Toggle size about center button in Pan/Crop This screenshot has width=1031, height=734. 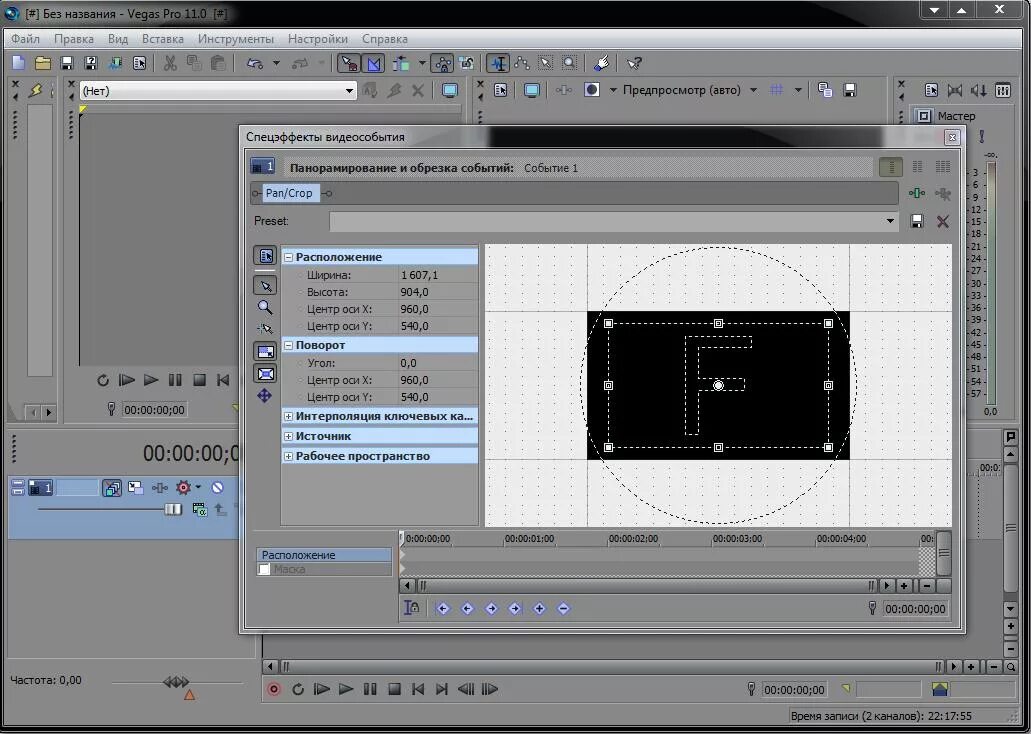point(265,374)
